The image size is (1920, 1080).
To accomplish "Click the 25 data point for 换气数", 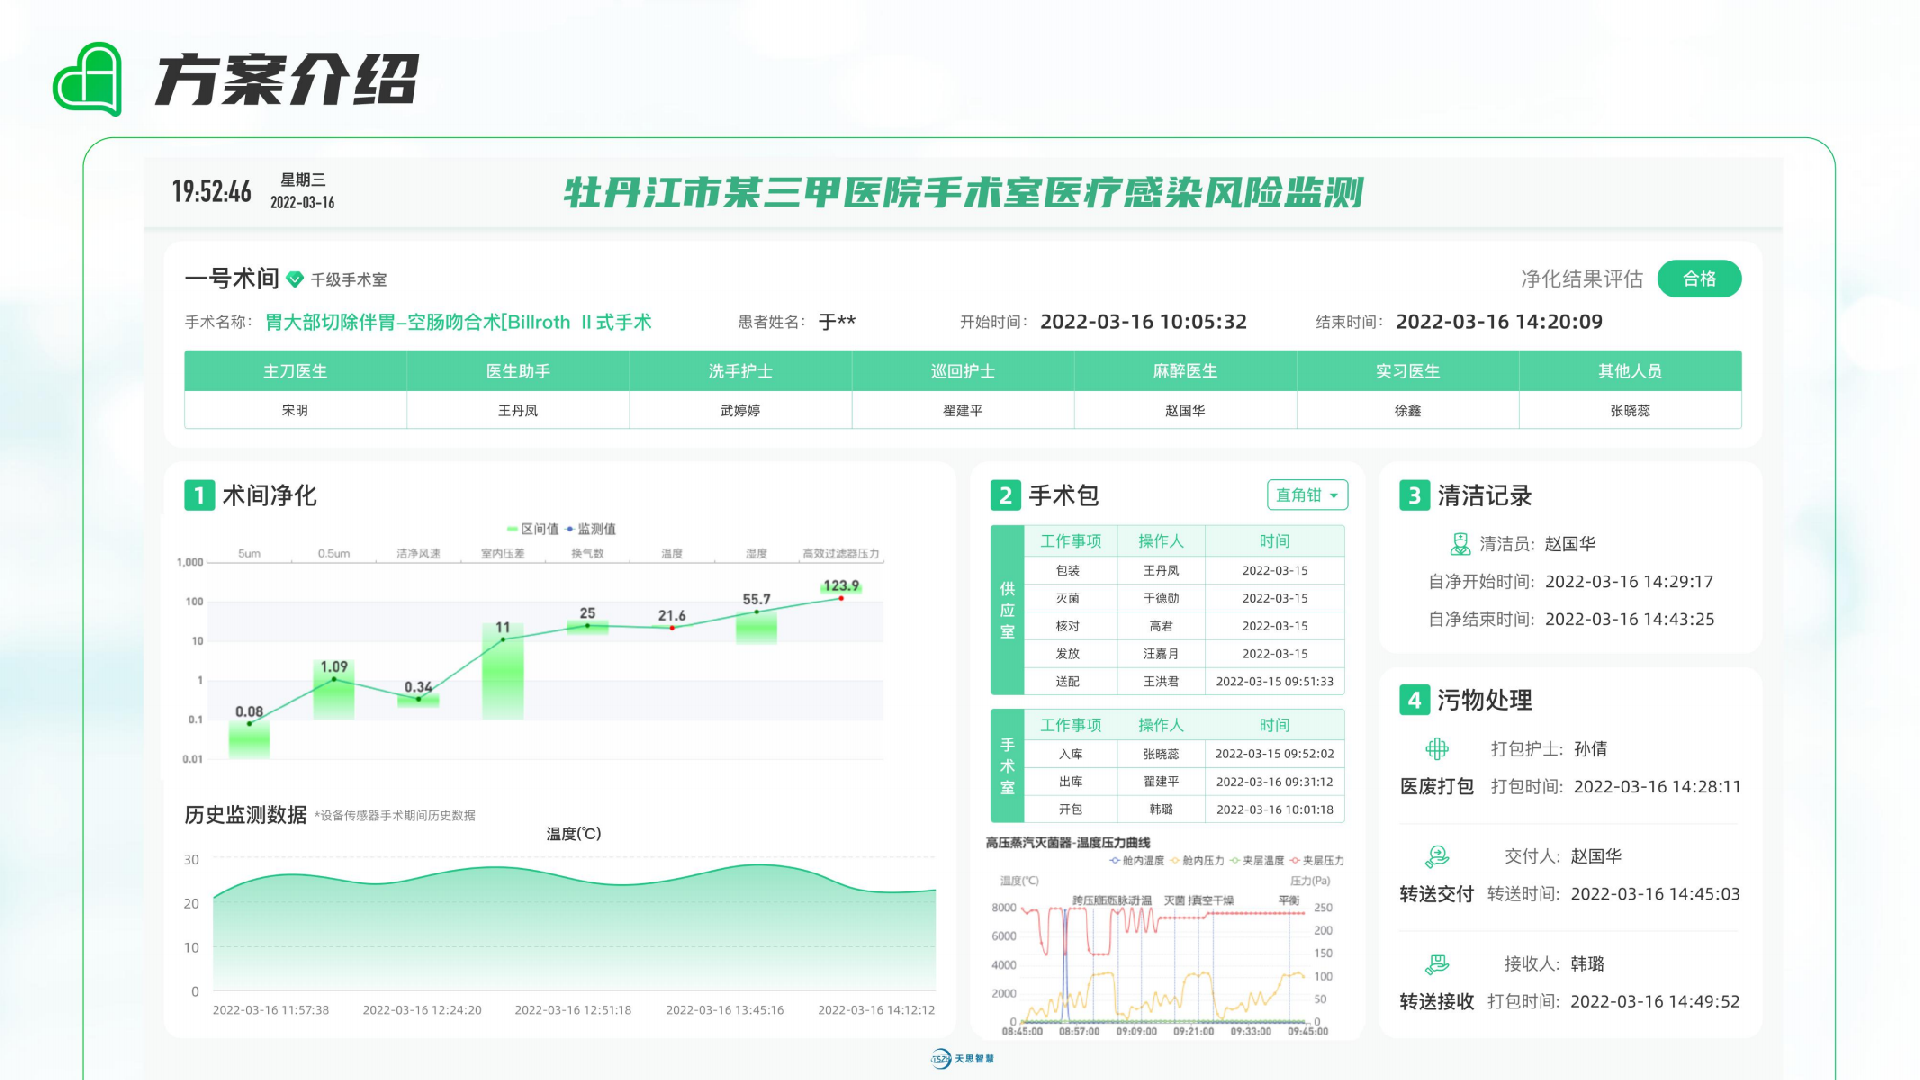I will click(x=588, y=626).
